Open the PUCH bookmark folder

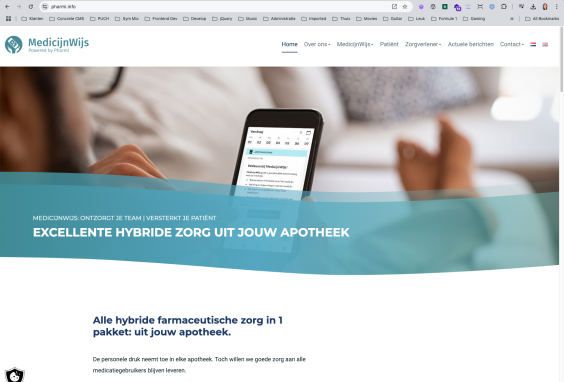(100, 18)
